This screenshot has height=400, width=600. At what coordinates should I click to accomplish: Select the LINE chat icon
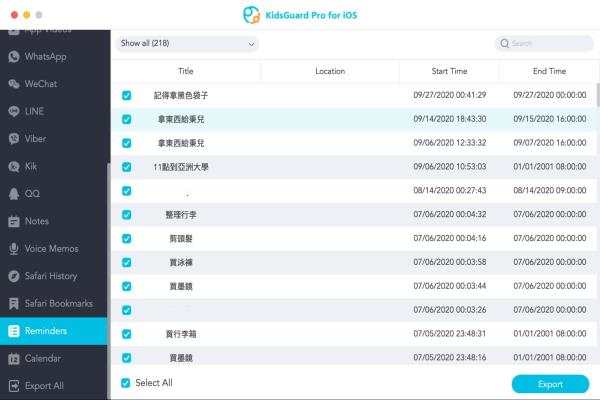tap(14, 111)
